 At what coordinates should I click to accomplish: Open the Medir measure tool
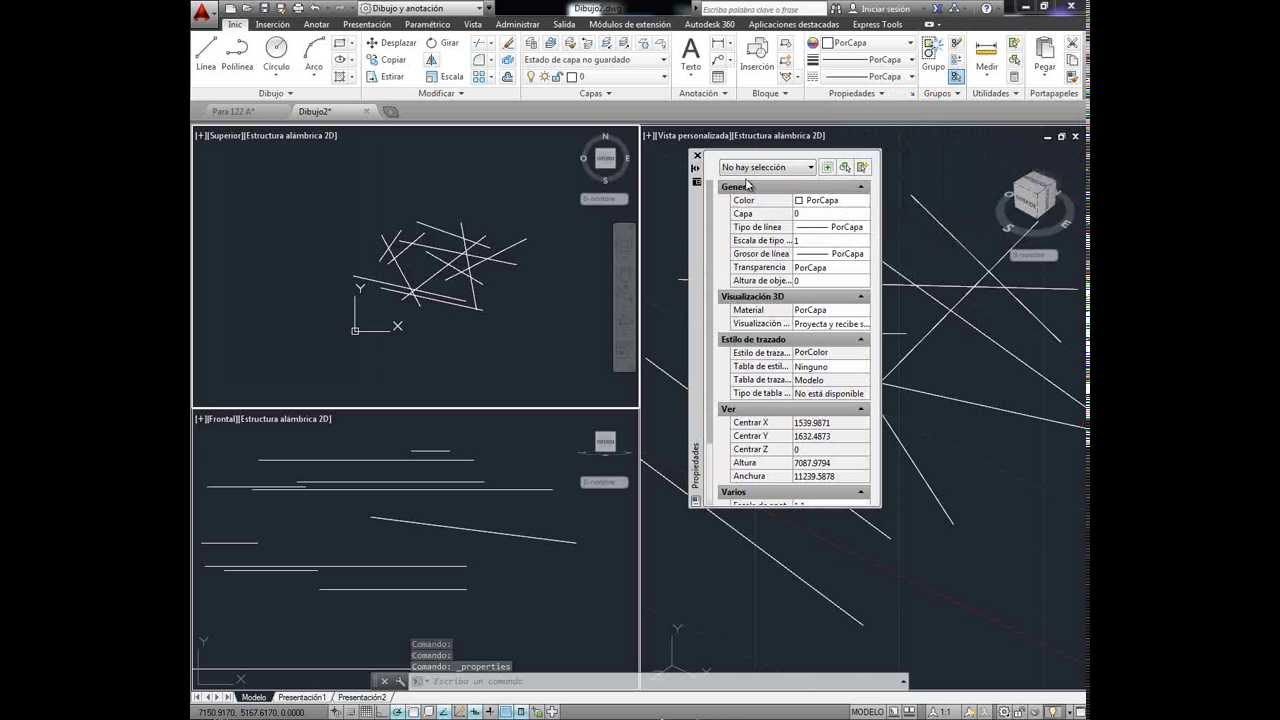tap(987, 54)
